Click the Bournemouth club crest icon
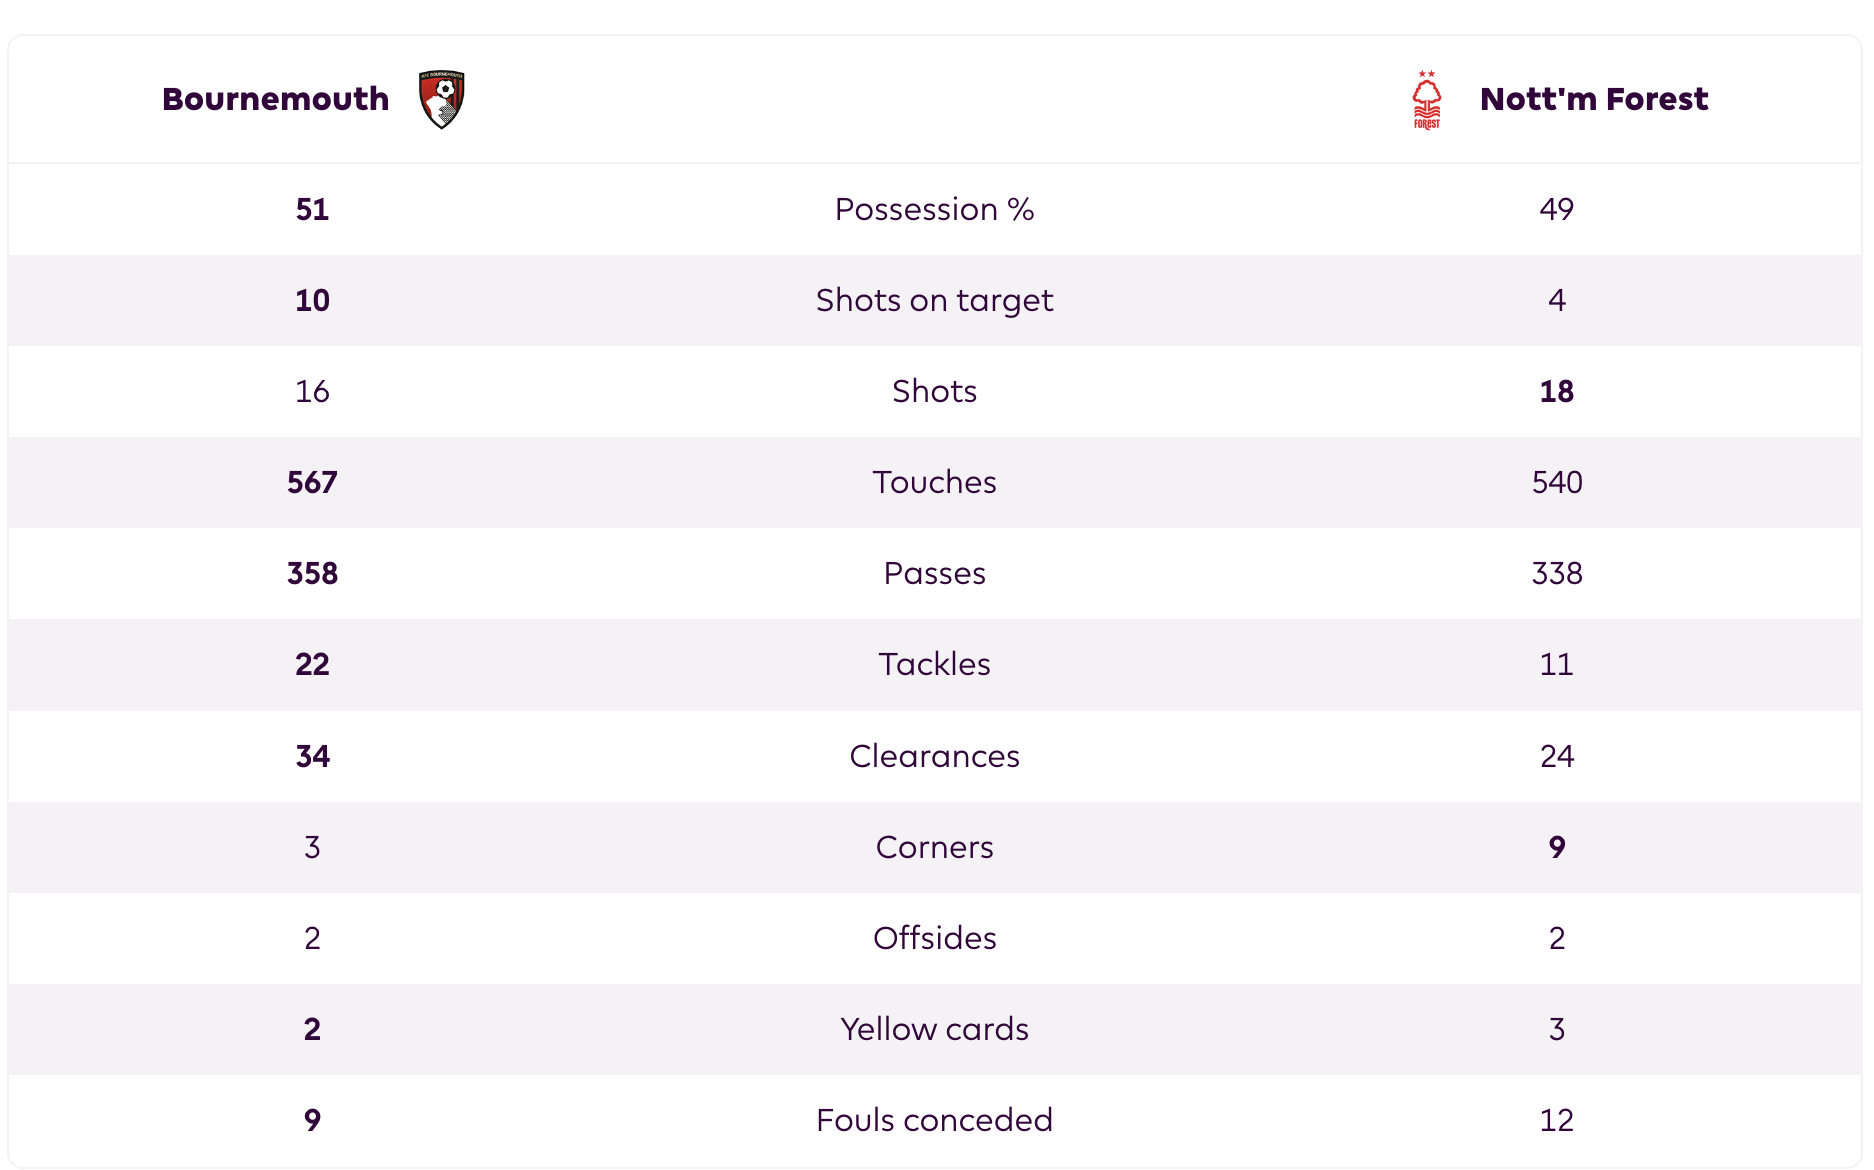The height and width of the screenshot is (1170, 1874). click(x=441, y=99)
